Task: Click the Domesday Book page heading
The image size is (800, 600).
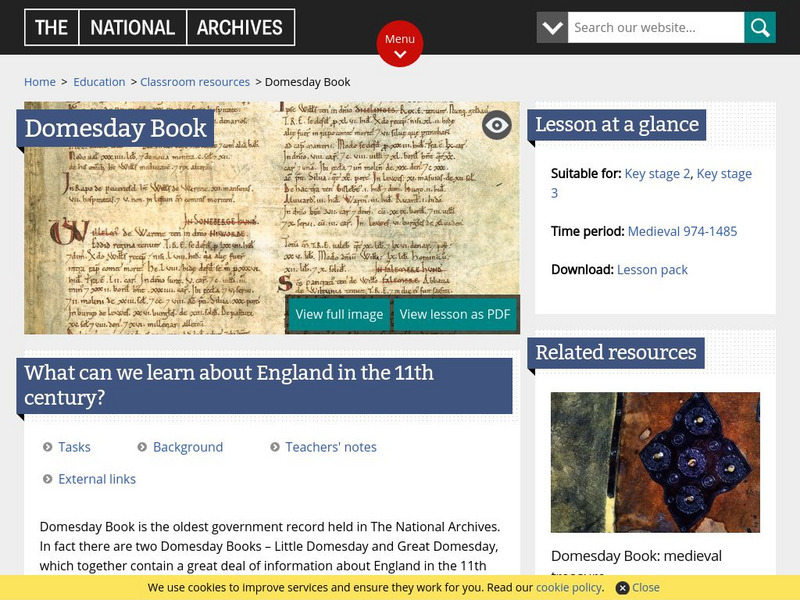Action: pyautogui.click(x=115, y=128)
